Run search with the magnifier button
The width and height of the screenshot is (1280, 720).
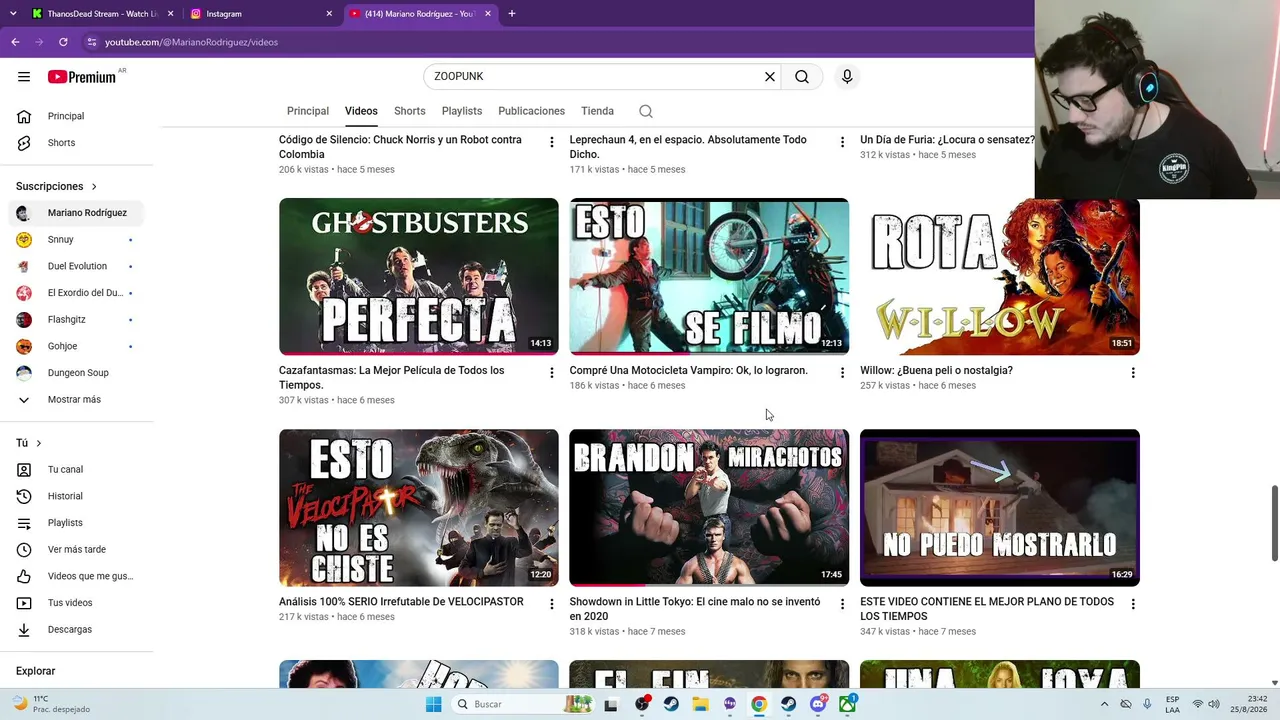coord(802,77)
